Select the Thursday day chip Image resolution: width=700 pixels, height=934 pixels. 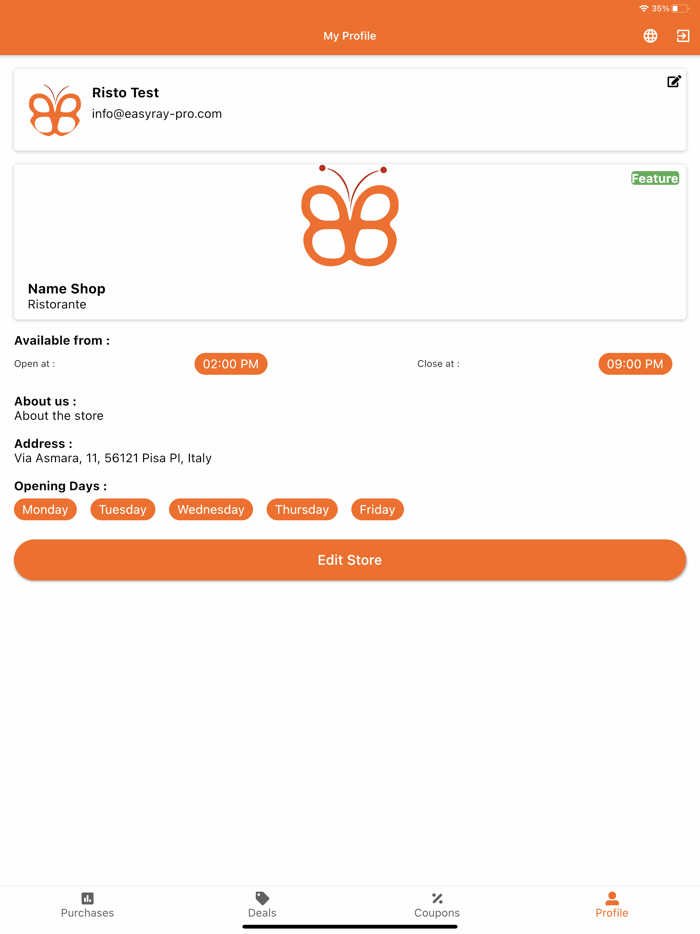coord(302,509)
